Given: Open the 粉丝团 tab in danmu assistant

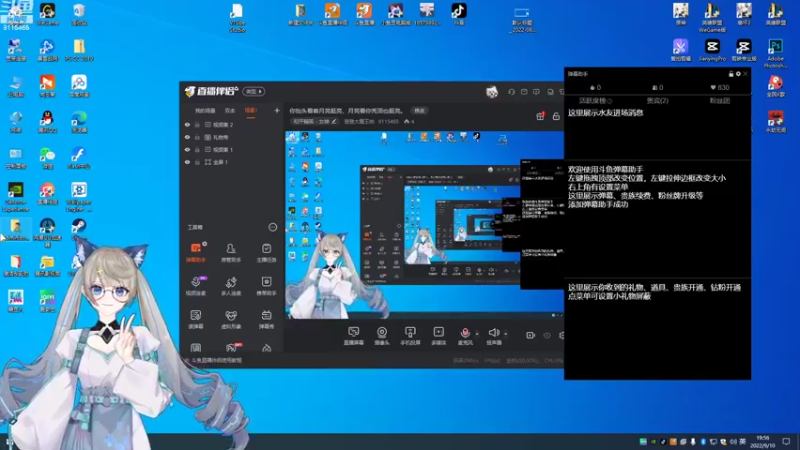Looking at the screenshot, I should (719, 101).
